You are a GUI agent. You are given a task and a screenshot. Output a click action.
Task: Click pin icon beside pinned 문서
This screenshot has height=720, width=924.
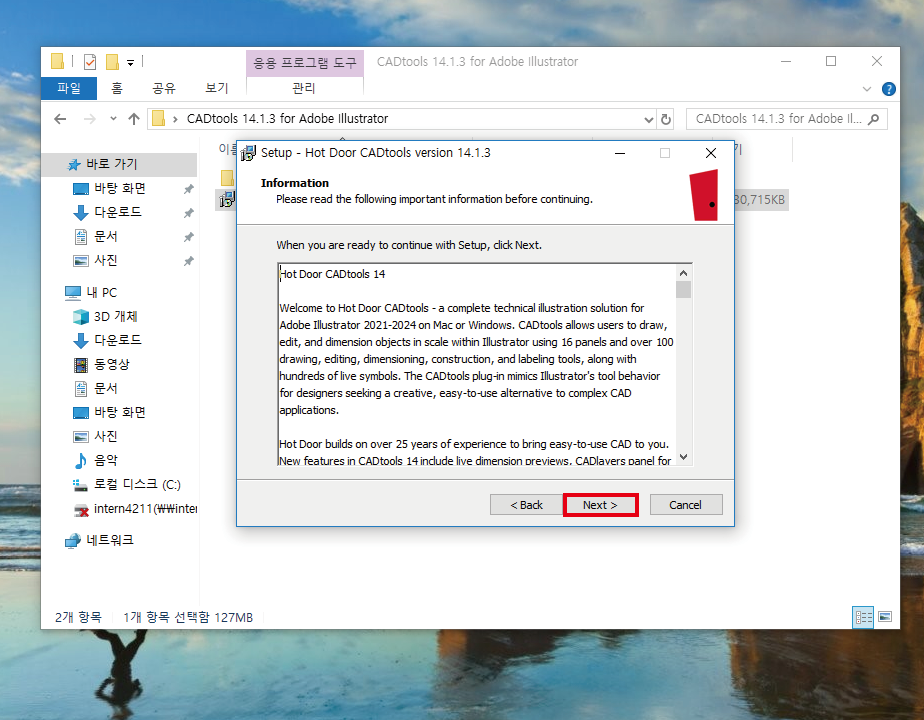coord(189,237)
